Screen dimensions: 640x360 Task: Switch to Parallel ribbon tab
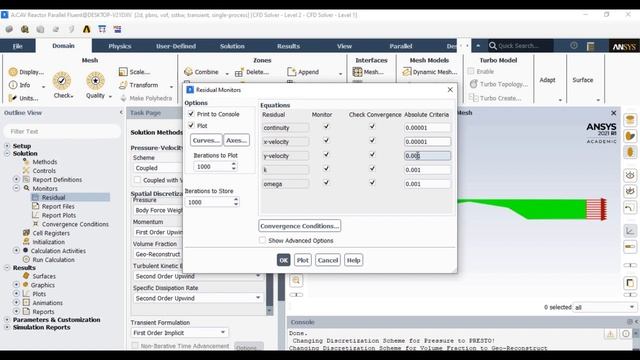pos(400,46)
